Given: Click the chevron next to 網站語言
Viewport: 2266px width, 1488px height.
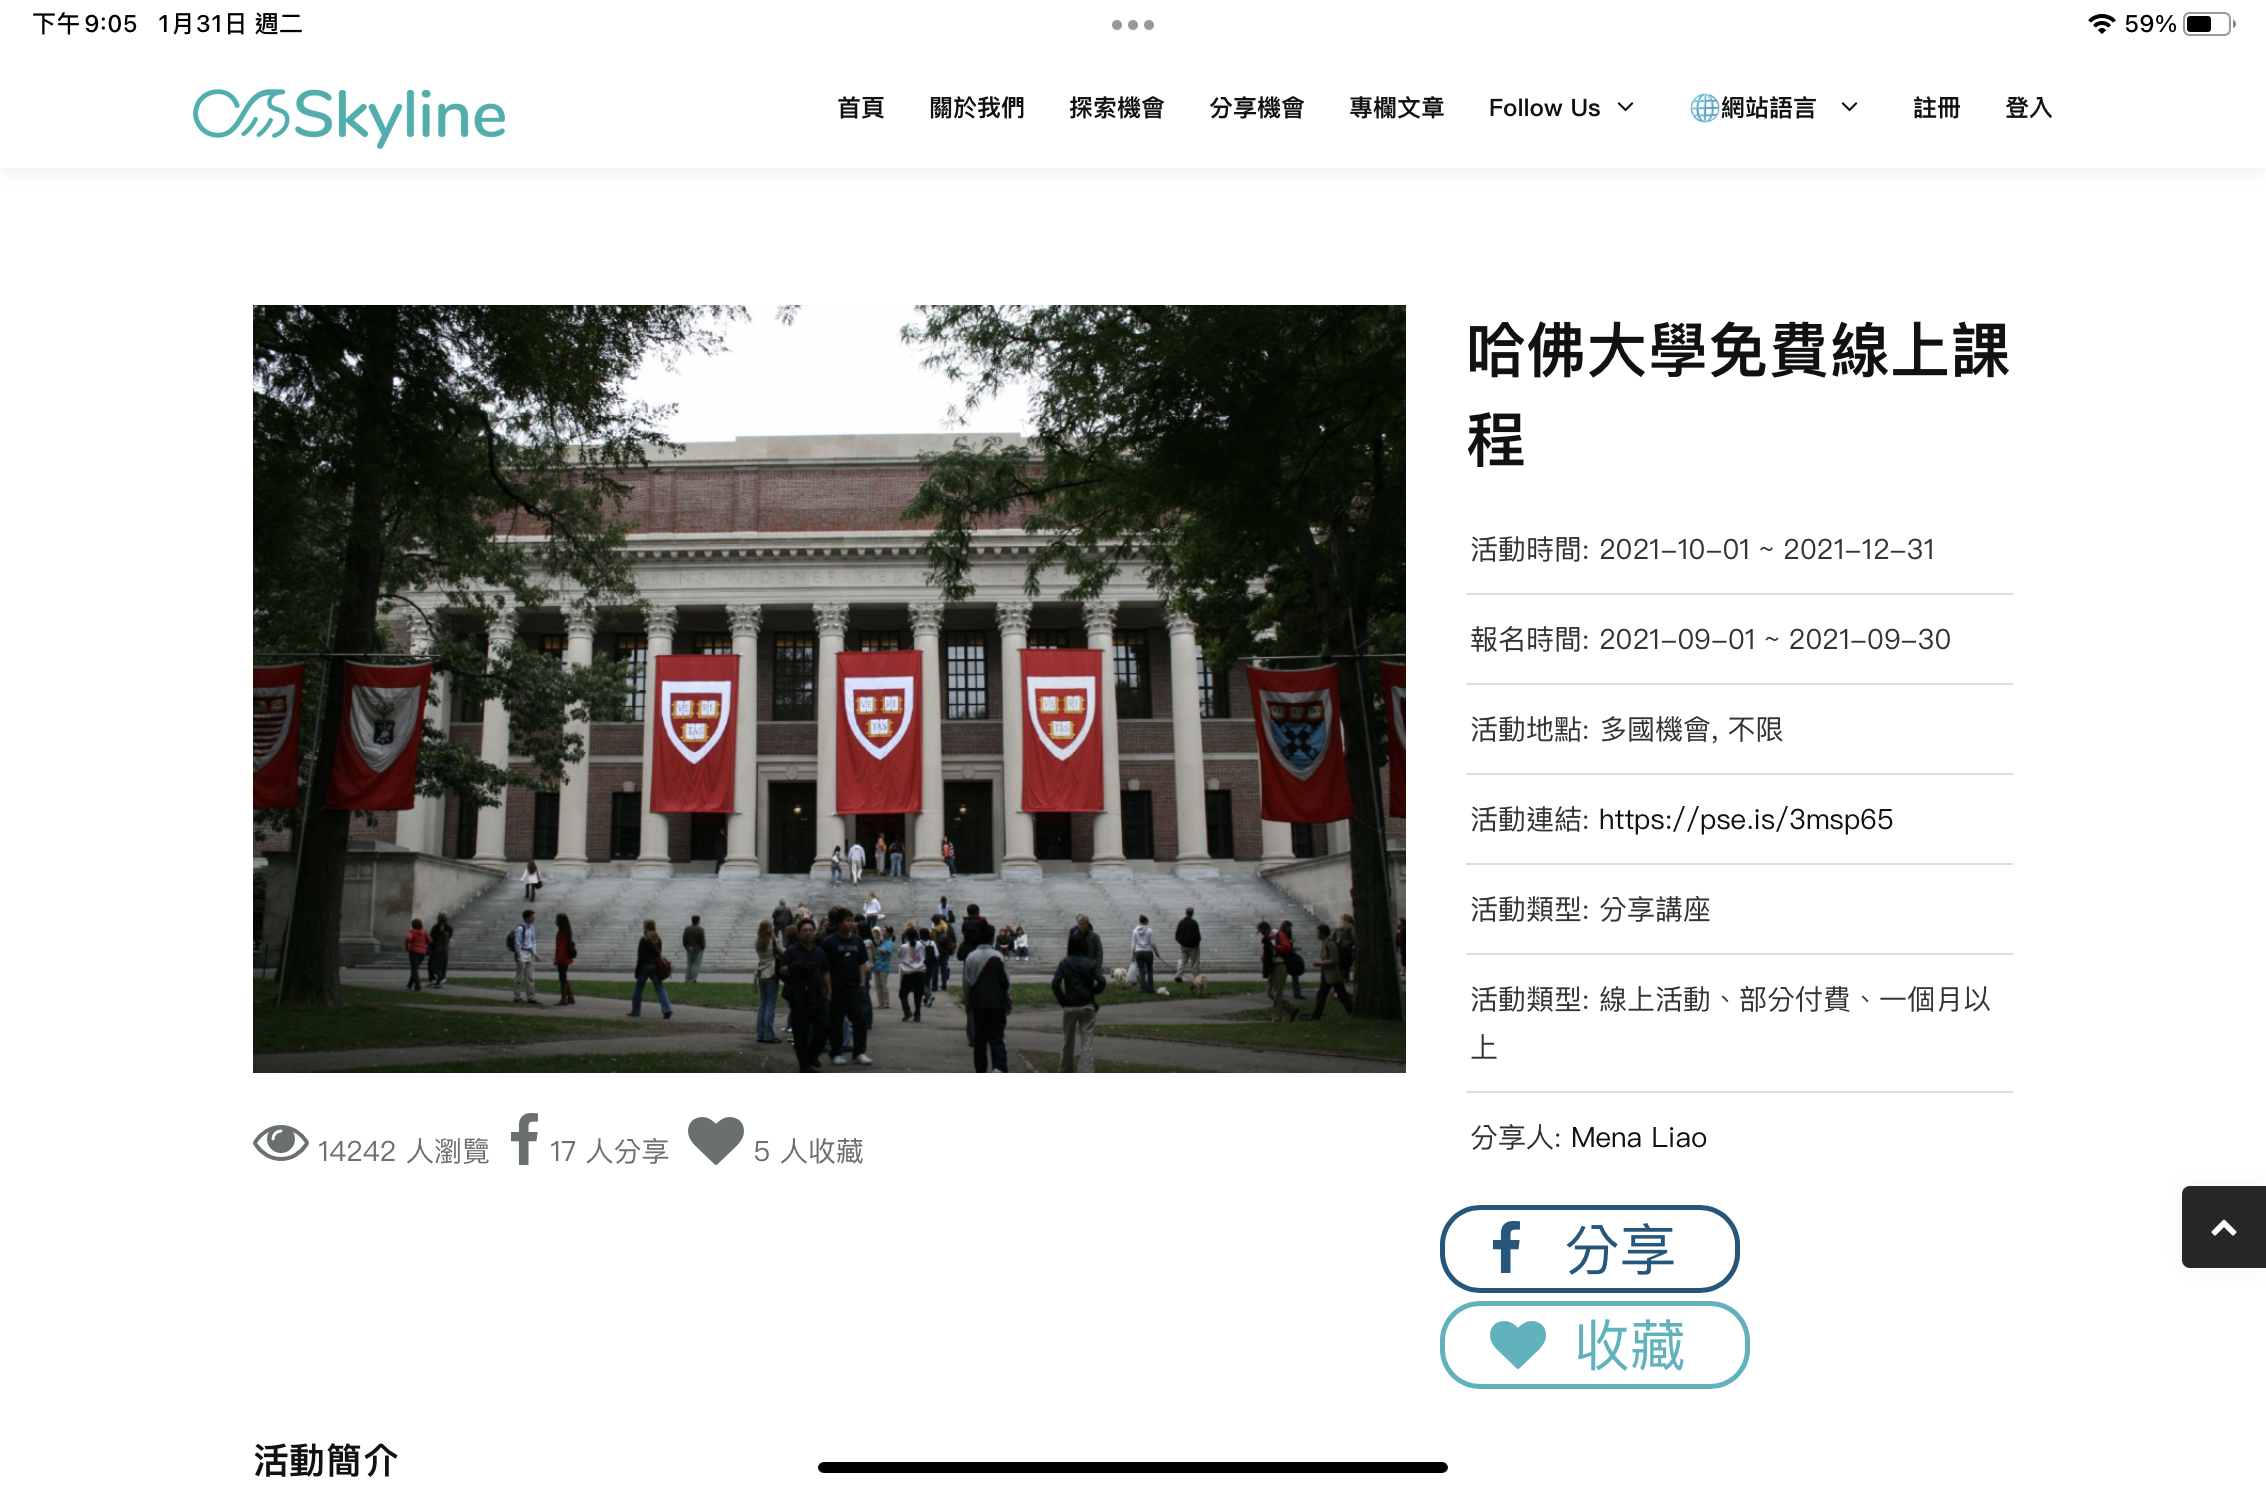Looking at the screenshot, I should point(1849,108).
